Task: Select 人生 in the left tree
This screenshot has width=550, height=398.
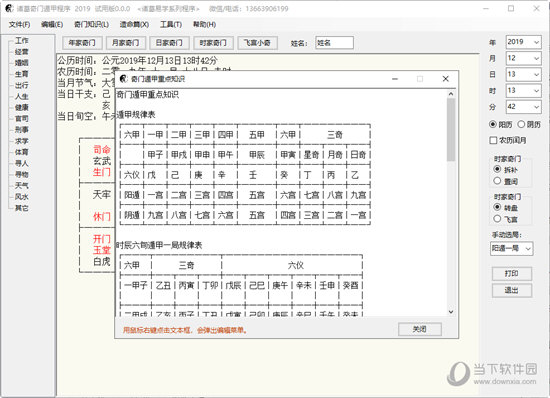Action: tap(22, 96)
